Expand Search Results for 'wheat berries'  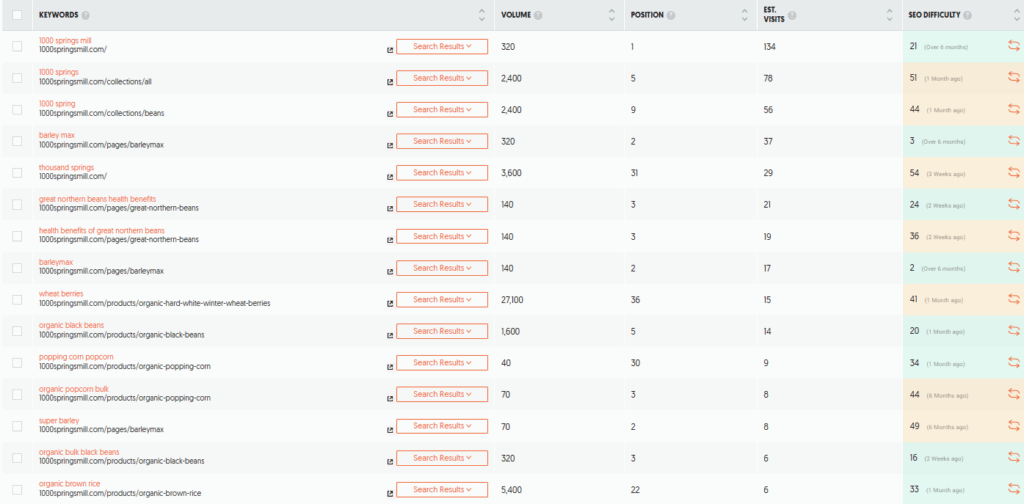point(442,299)
